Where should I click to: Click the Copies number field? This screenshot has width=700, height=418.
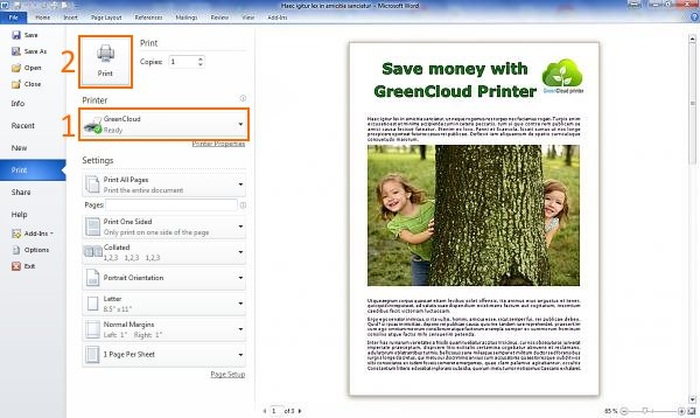tap(183, 62)
